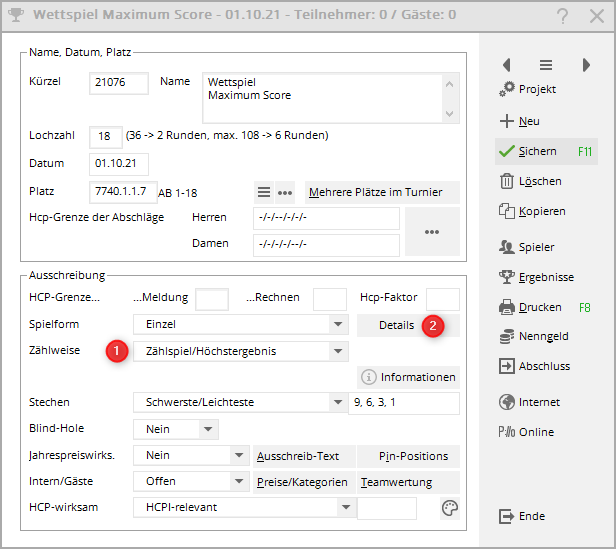Open Nenngeld coins icon
The image size is (616, 549).
tap(506, 337)
